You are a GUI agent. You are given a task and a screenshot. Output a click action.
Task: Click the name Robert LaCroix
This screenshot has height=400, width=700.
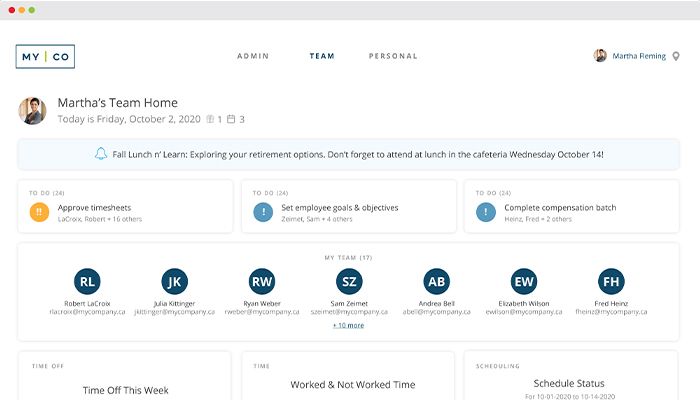coord(87,304)
